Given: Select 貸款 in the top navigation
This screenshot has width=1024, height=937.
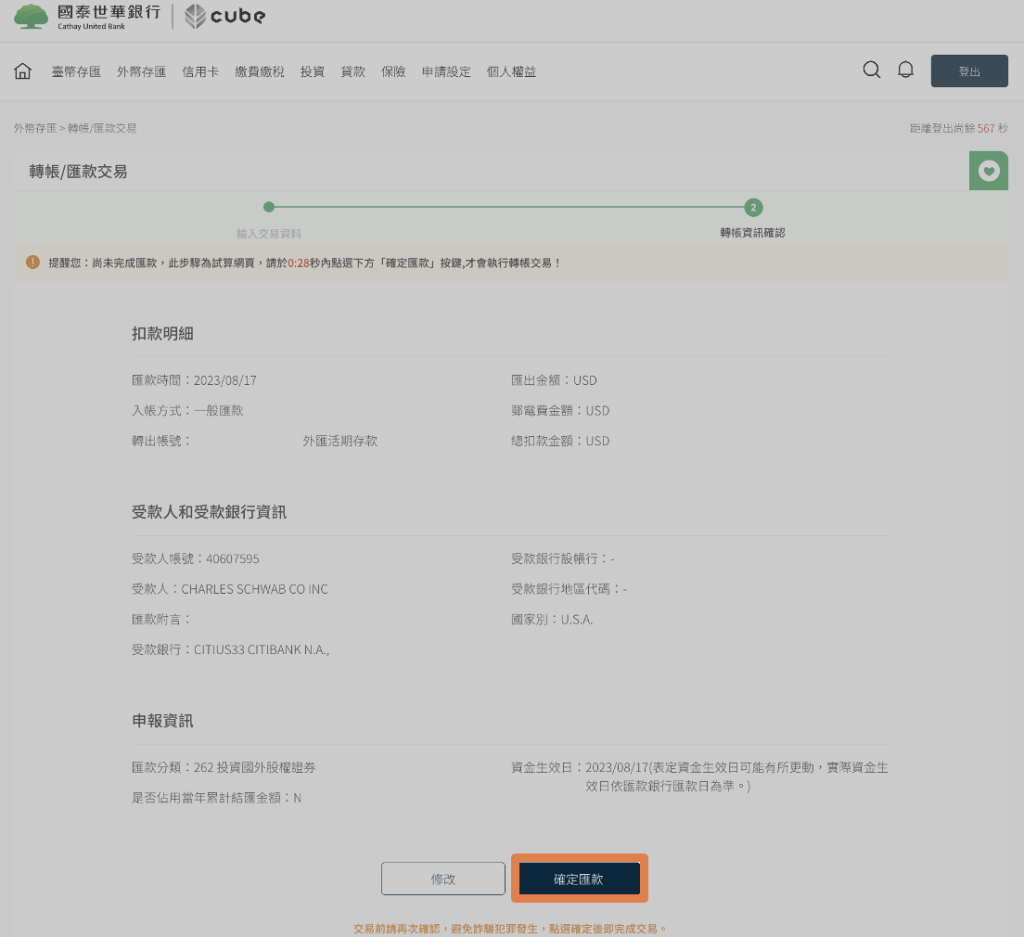Looking at the screenshot, I should click(352, 71).
